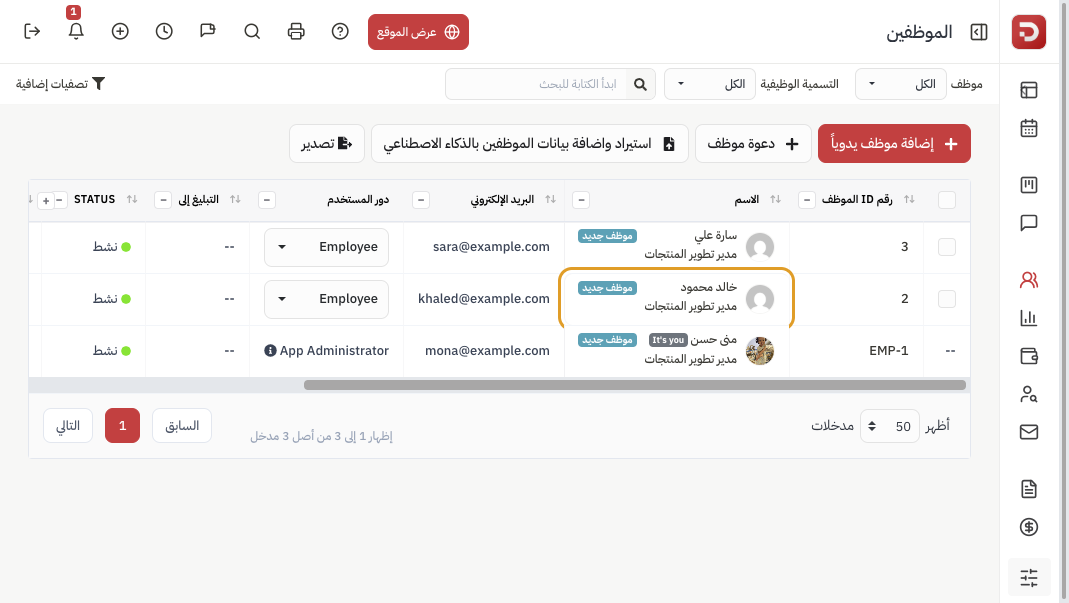The image size is (1069, 603).
Task: Click the plus circle quick-add icon
Action: [x=120, y=31]
